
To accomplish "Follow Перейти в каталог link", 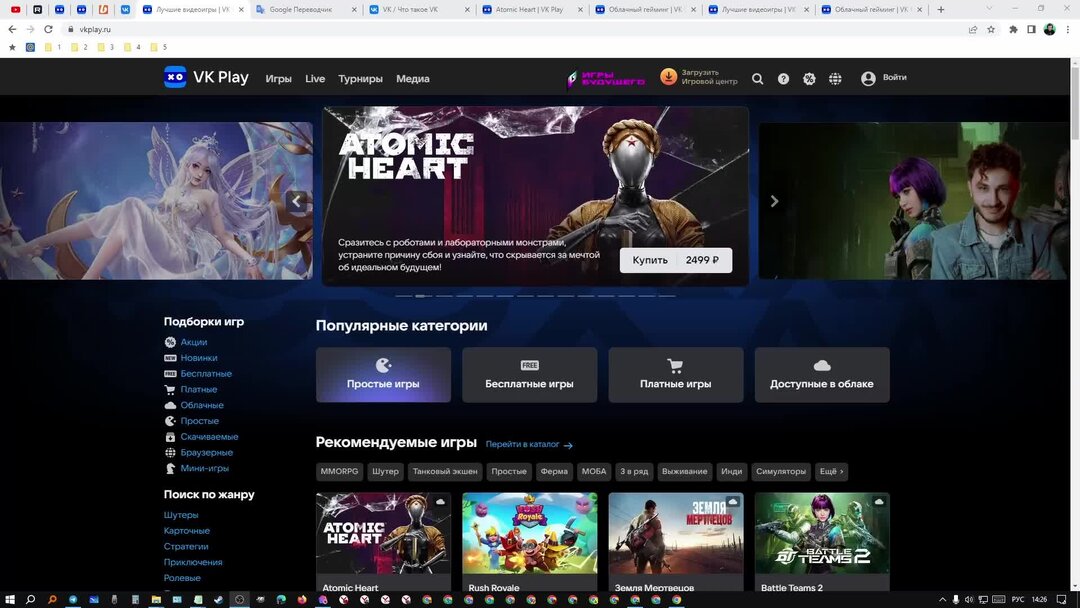I will pos(529,445).
